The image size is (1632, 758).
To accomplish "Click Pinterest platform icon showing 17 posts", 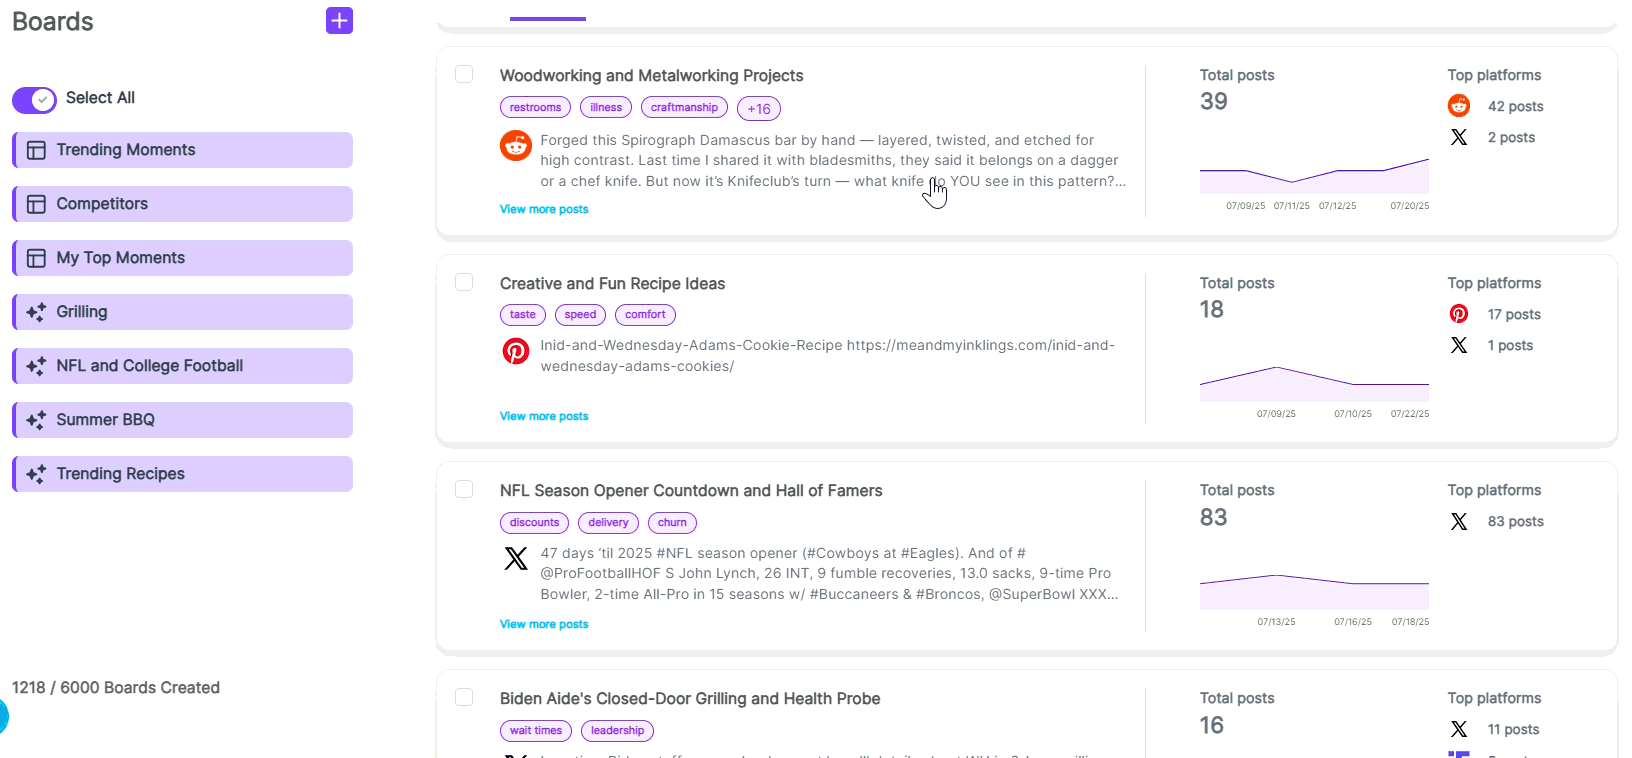I will pos(1459,314).
